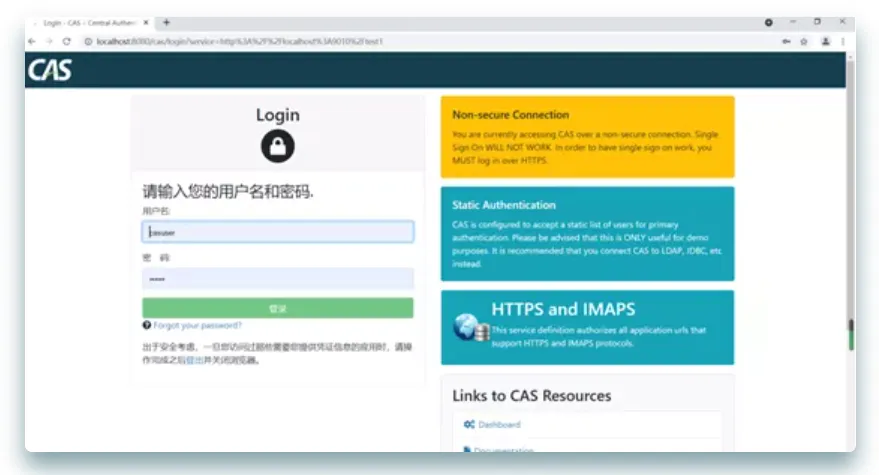Bookmark this page with star icon
879x475 pixels.
pos(804,41)
